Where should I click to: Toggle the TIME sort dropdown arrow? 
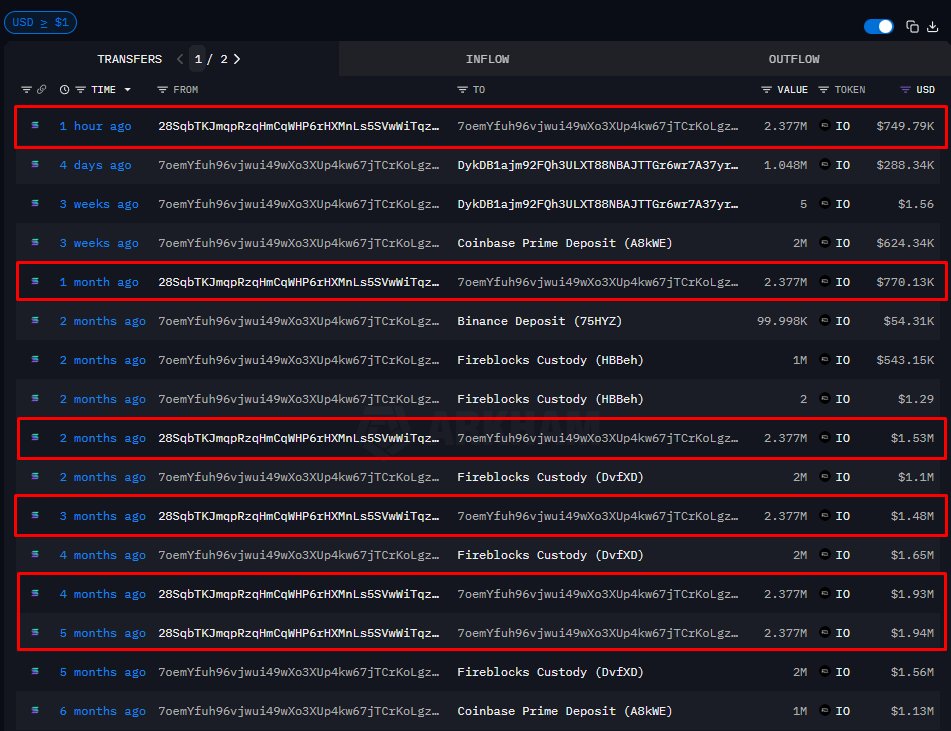coord(127,90)
